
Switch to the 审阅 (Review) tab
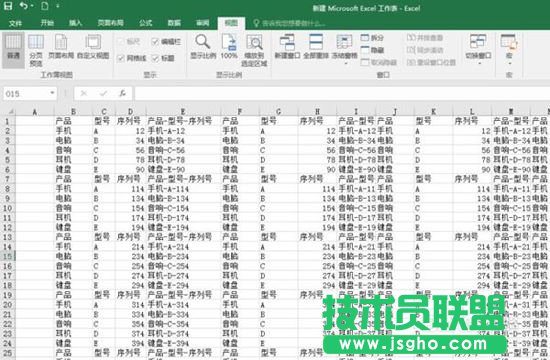[x=202, y=23]
